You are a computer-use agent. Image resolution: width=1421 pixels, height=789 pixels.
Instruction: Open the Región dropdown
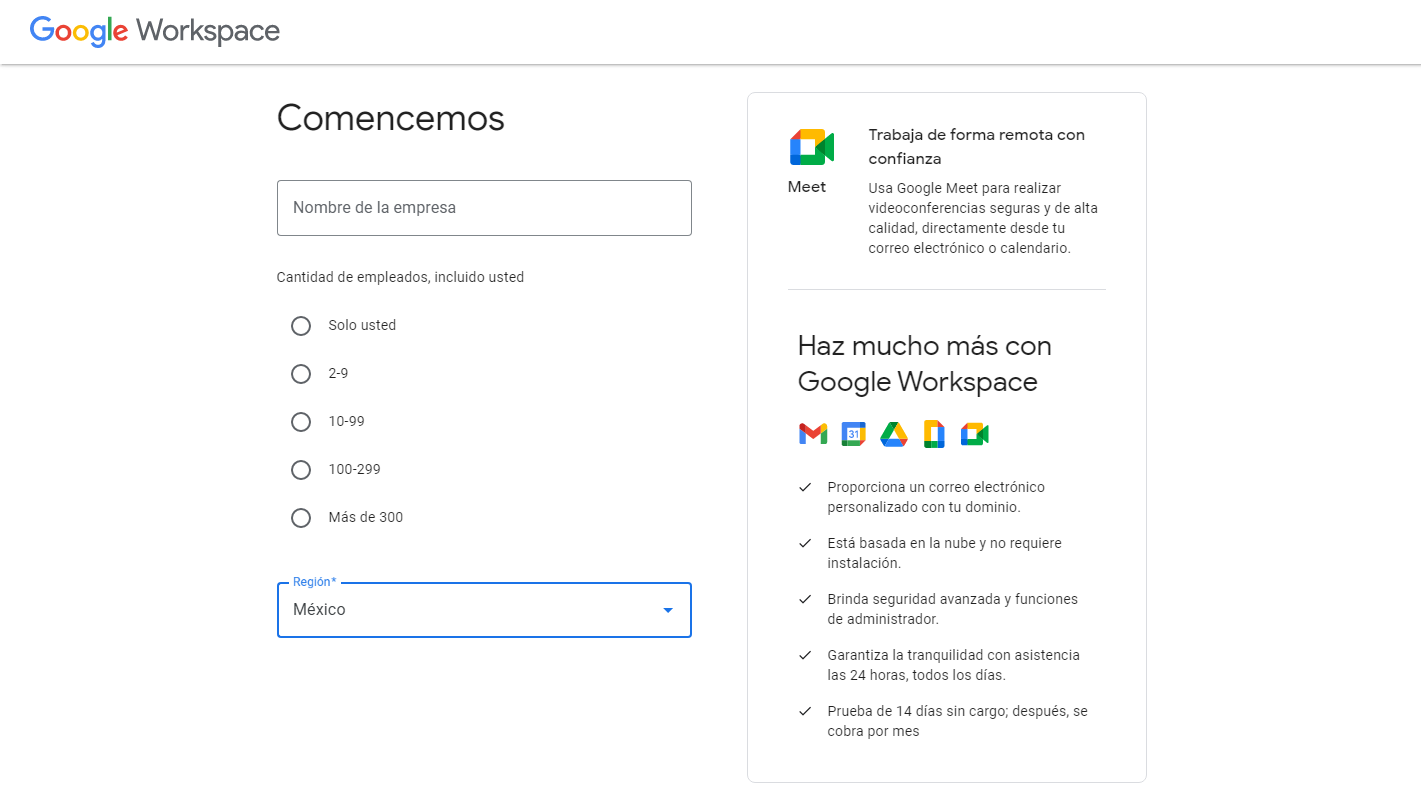click(484, 610)
